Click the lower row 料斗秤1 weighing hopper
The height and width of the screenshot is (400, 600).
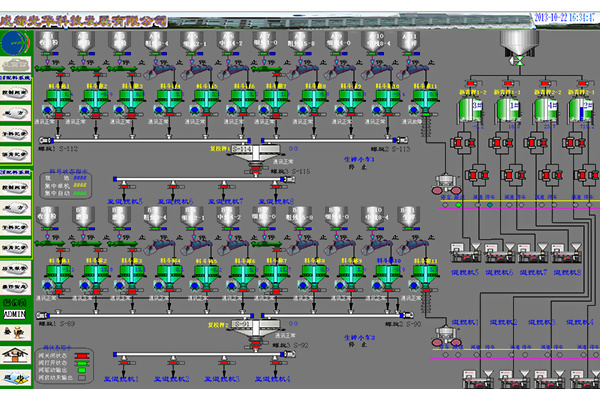[60, 274]
